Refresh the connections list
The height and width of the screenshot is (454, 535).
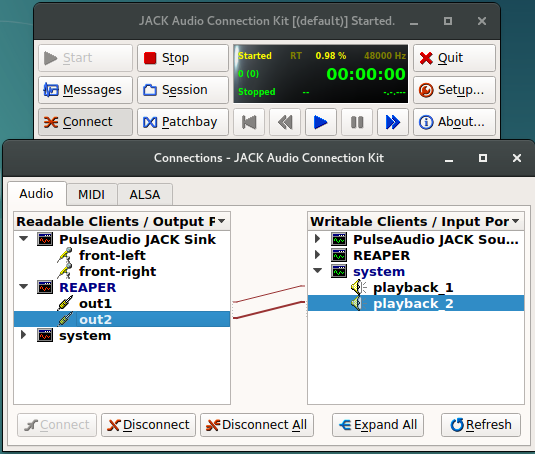point(481,425)
